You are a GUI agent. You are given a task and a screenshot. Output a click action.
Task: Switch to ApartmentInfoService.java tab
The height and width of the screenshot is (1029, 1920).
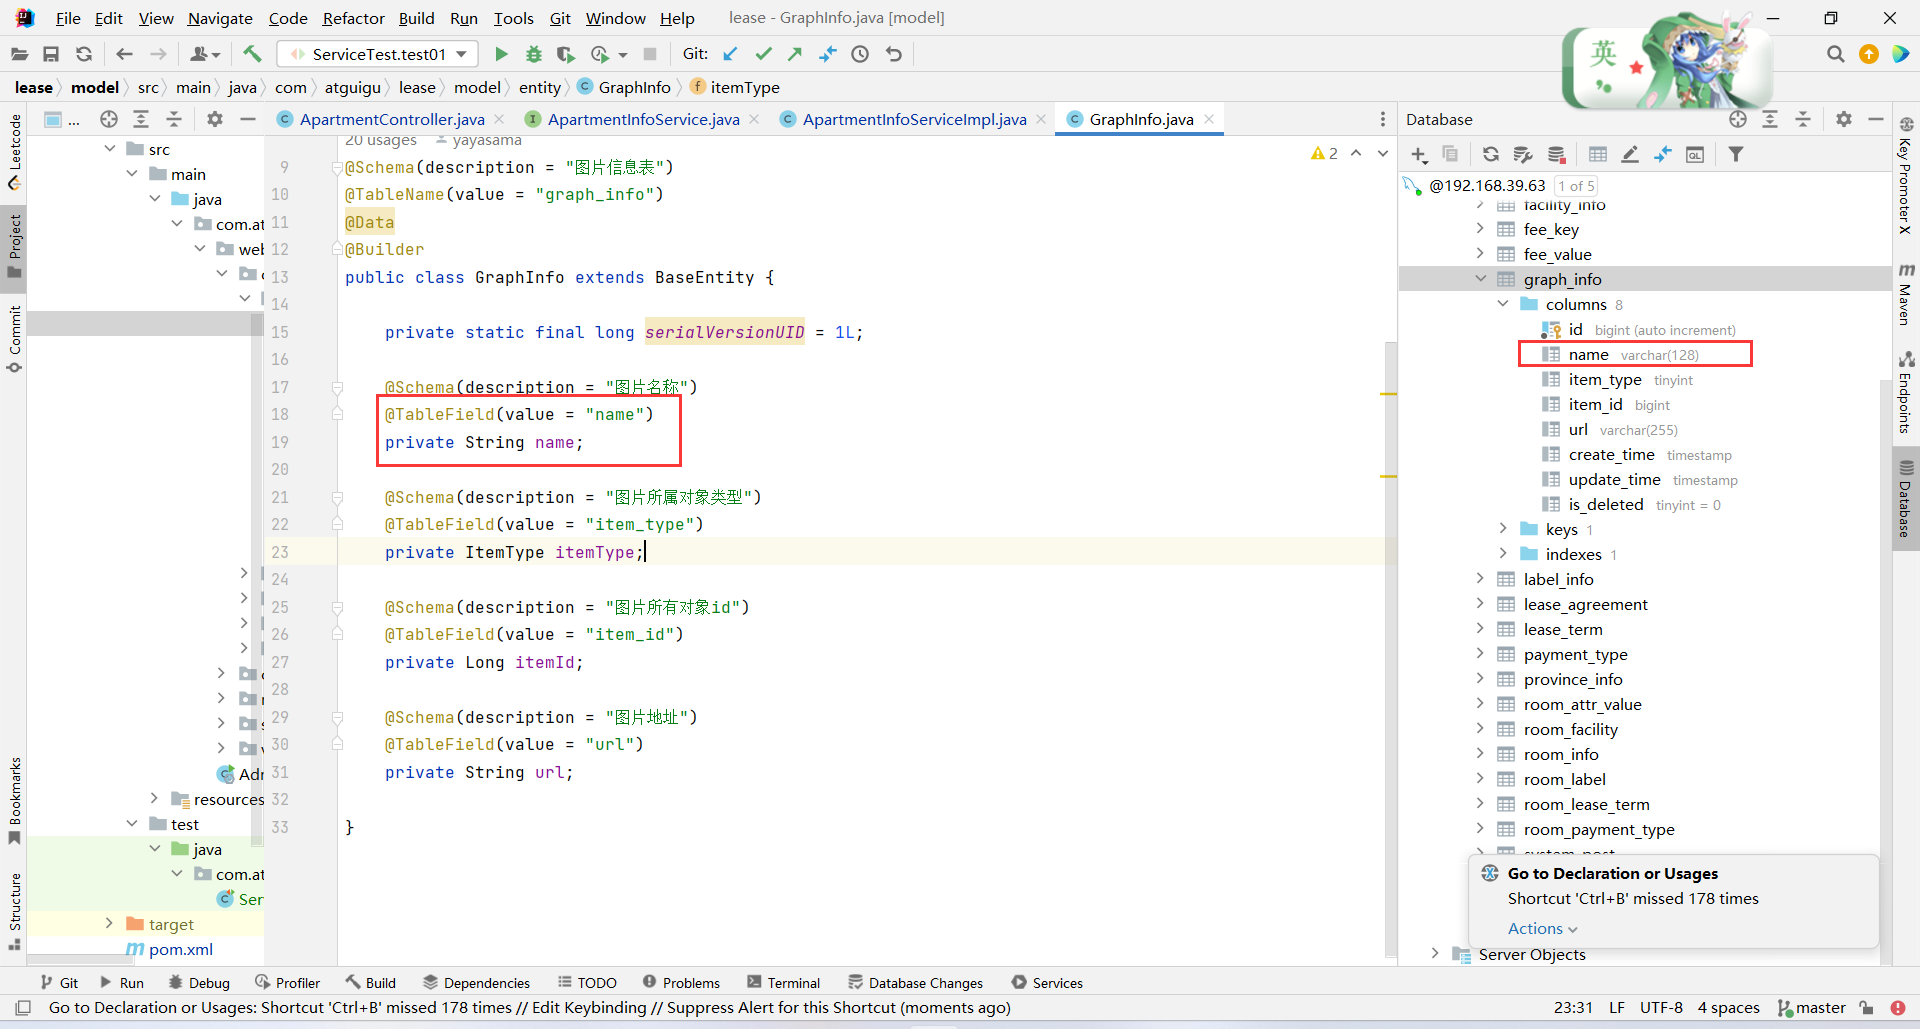[643, 119]
